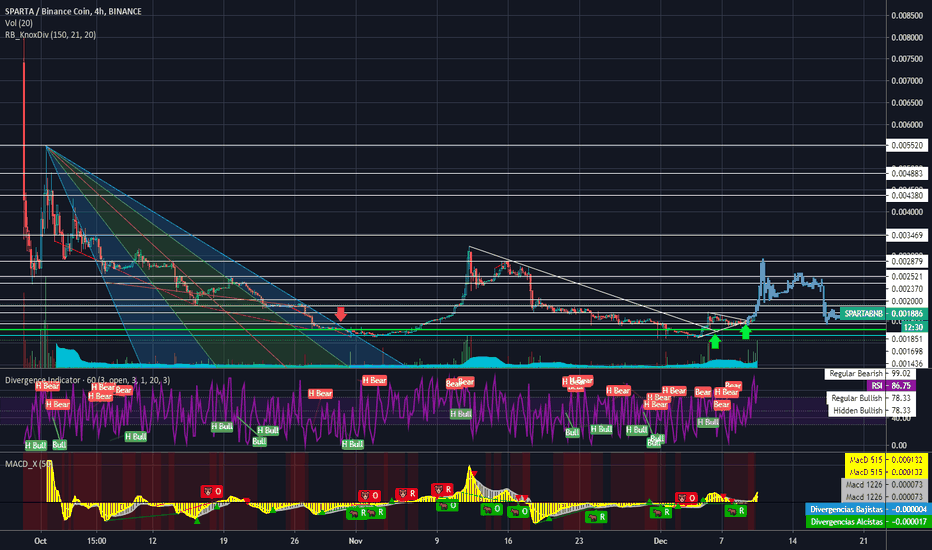
Task: Click the RSI pane 0.00 scale value
Action: [899, 445]
